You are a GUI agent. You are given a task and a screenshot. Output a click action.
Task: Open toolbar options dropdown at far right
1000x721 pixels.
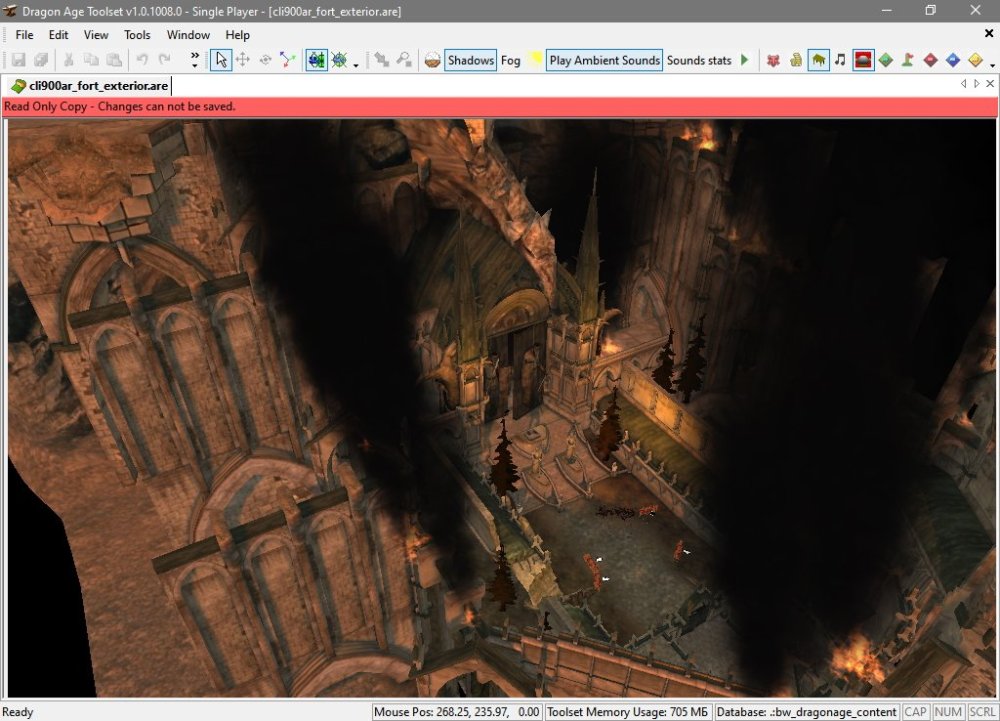(x=992, y=65)
